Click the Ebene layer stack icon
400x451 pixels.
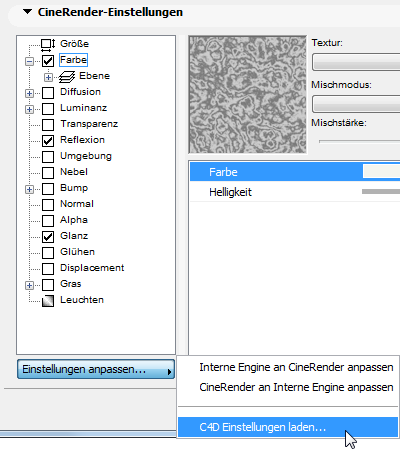pyautogui.click(x=67, y=77)
